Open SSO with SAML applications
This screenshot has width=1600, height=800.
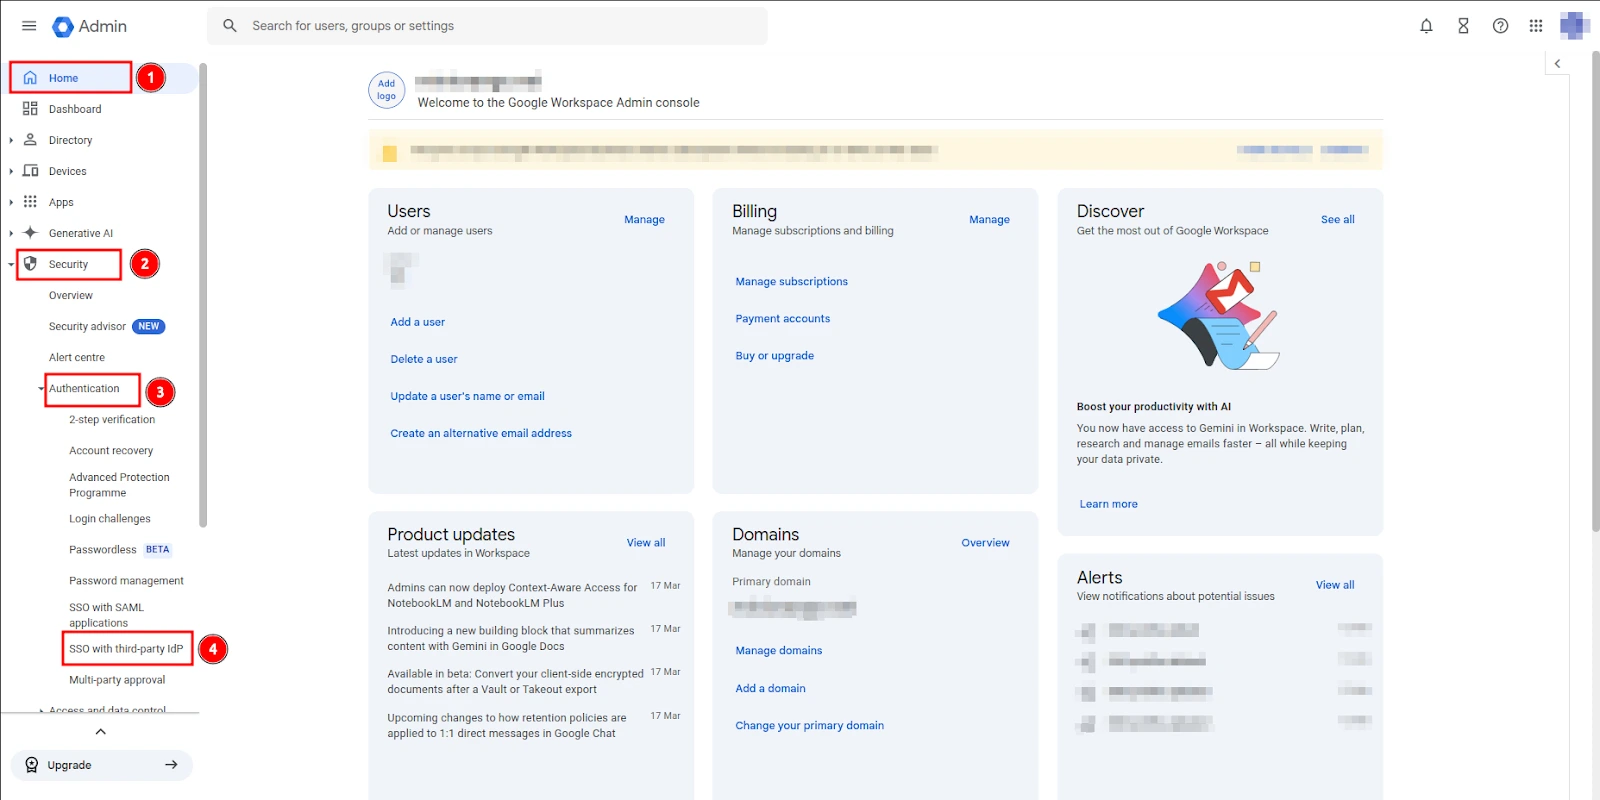(106, 615)
